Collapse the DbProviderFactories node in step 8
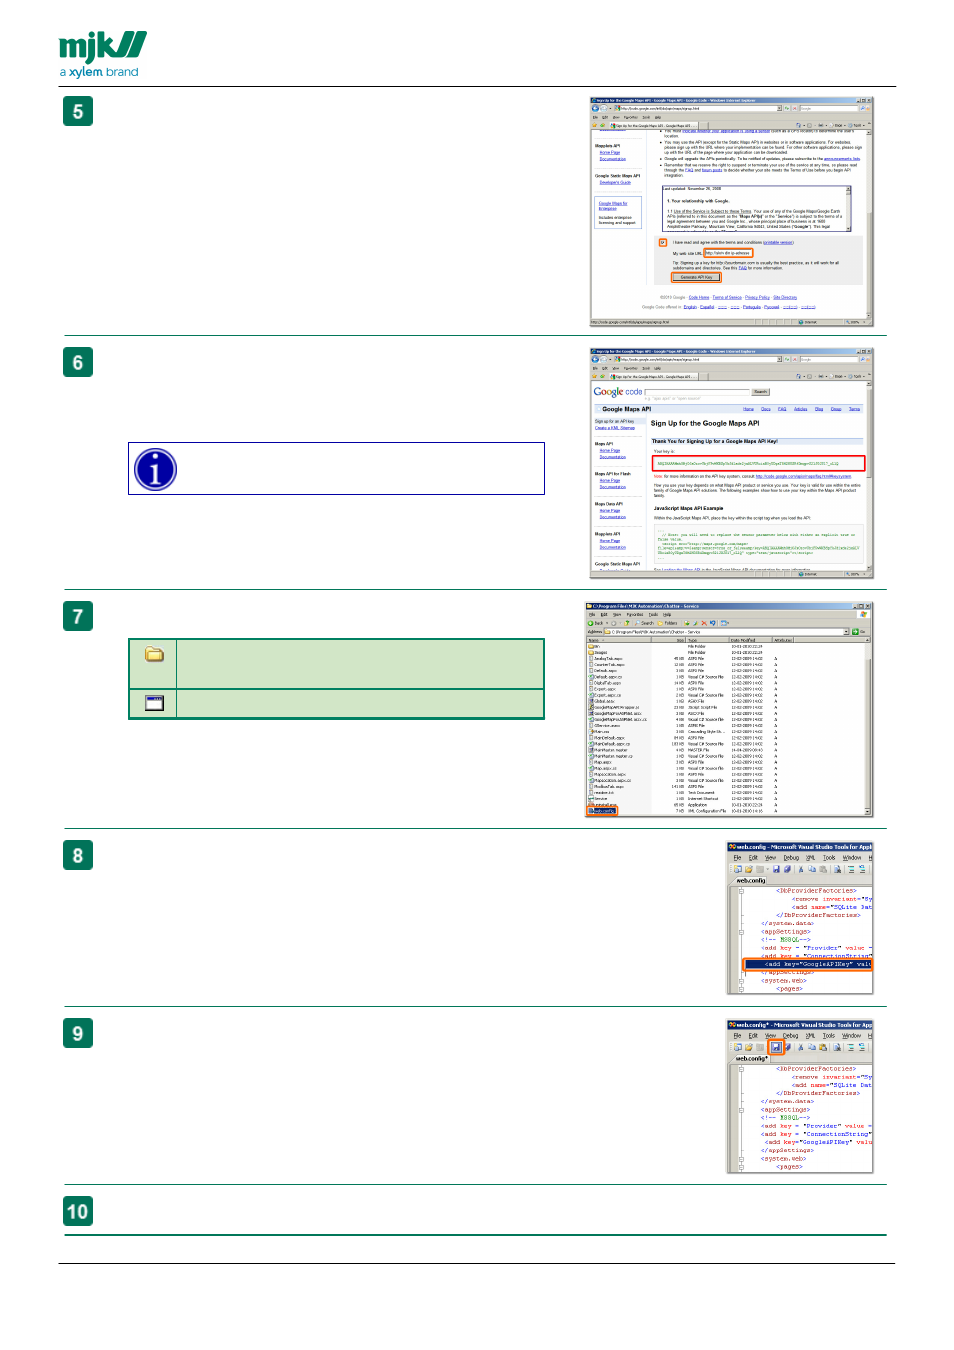The image size is (954, 1350). click(741, 891)
